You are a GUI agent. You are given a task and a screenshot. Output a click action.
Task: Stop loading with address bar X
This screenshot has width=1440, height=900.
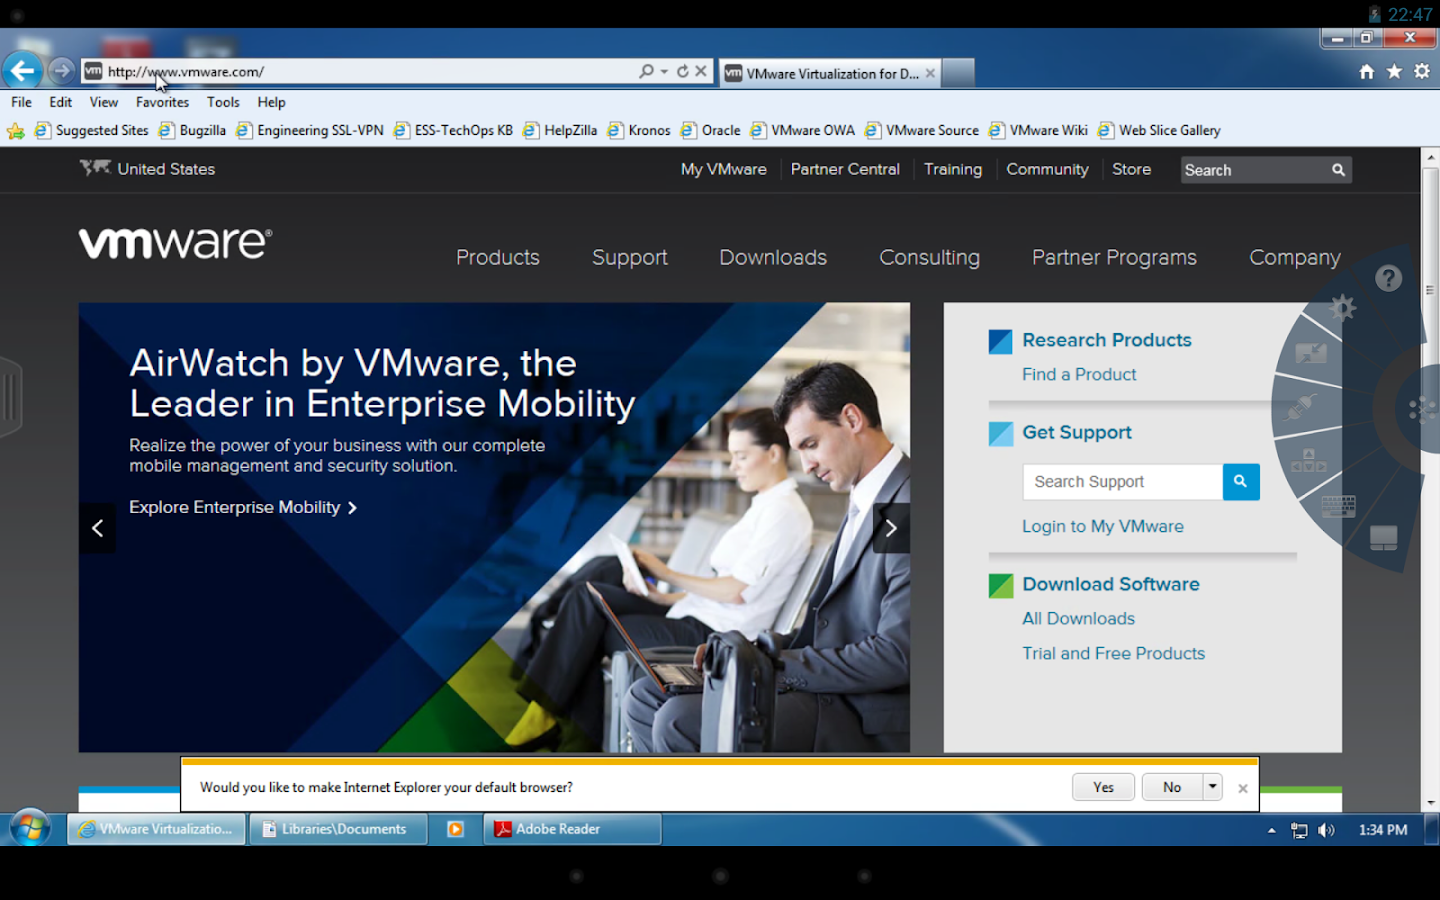[x=701, y=72]
